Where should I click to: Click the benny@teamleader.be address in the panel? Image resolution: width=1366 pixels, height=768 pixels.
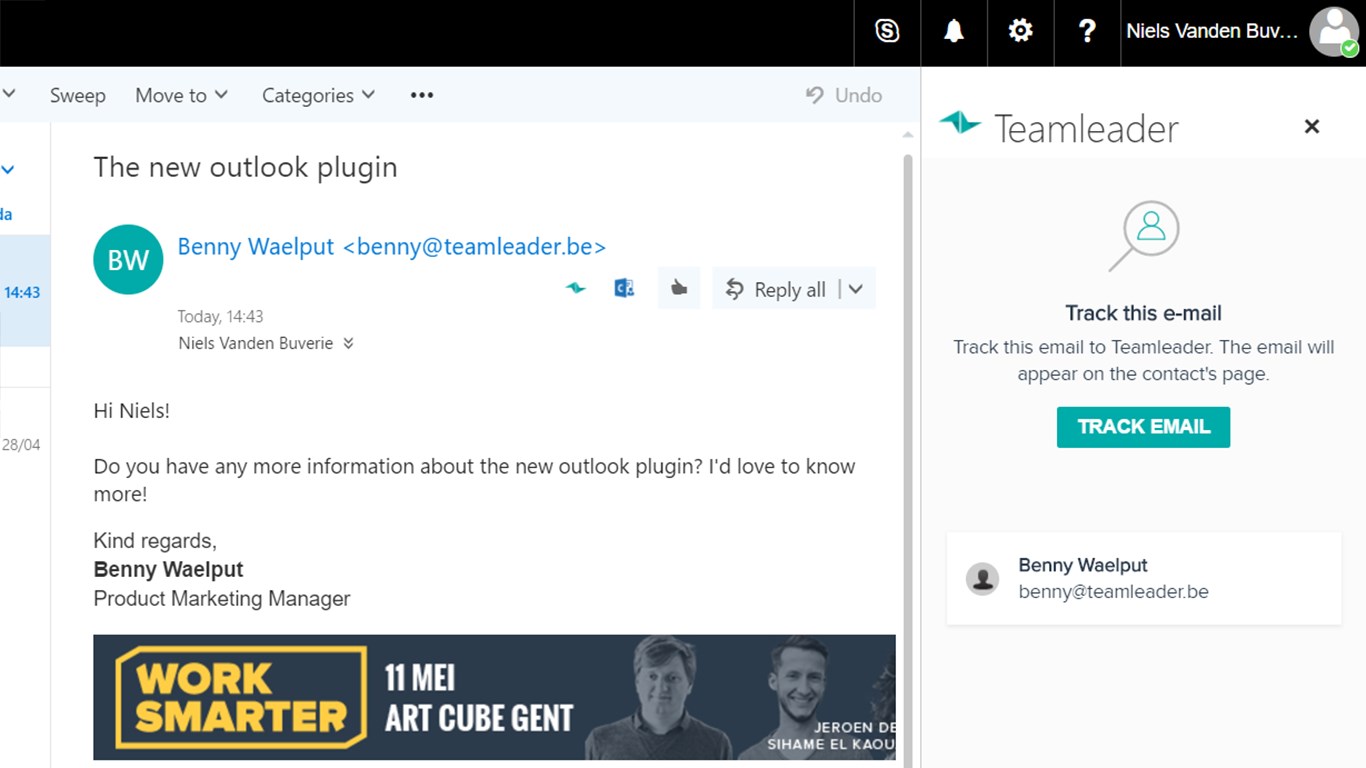click(1113, 592)
